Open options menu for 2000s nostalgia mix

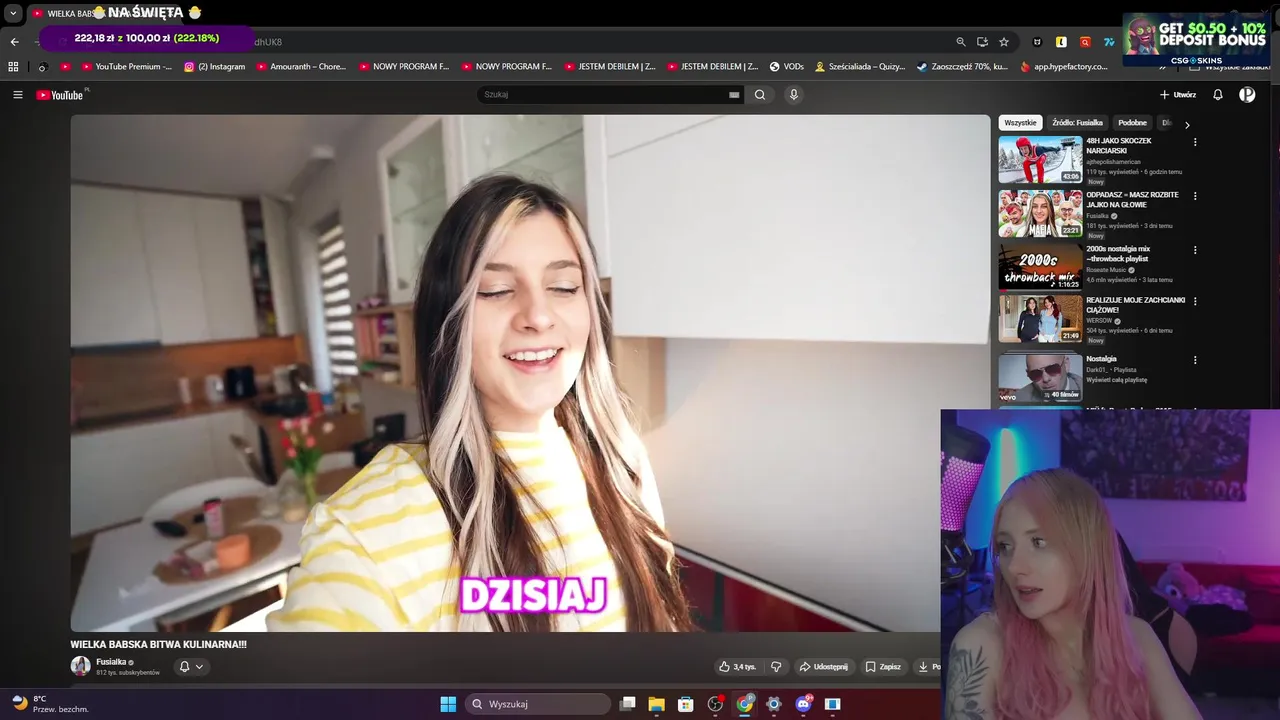click(1195, 250)
